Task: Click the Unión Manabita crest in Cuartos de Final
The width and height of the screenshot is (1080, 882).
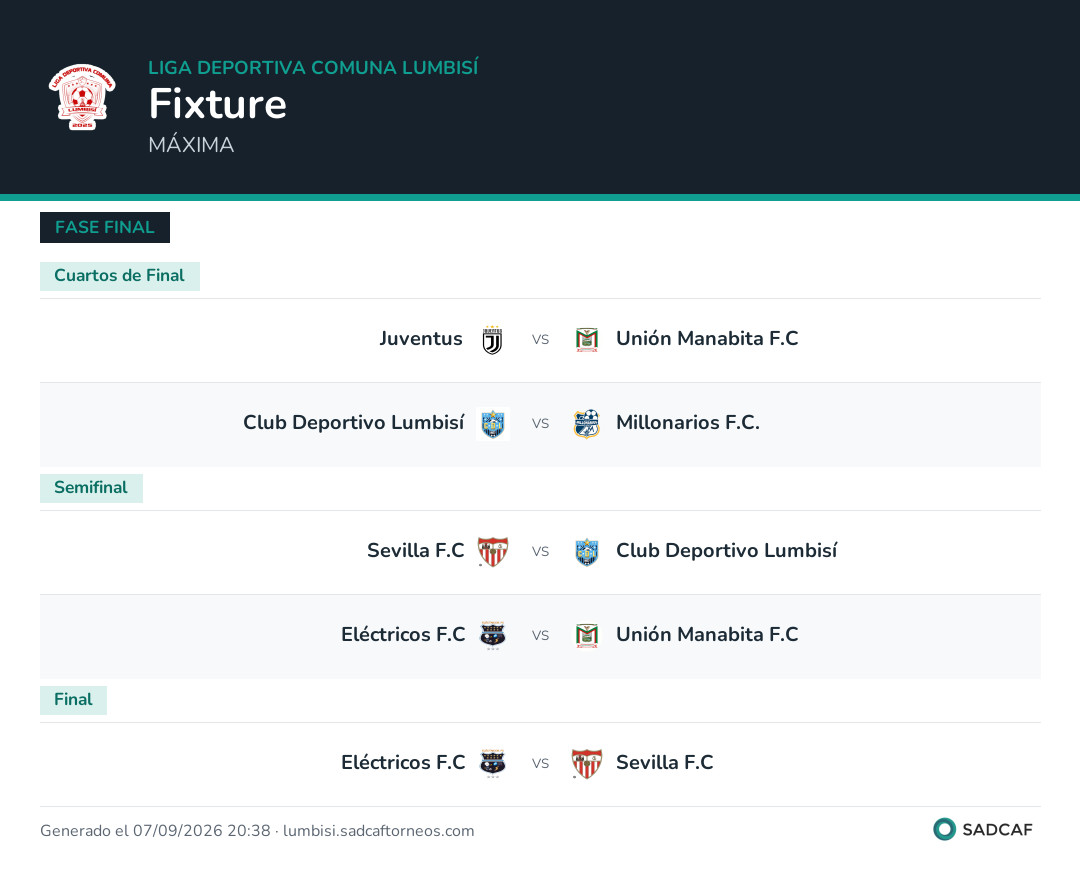Action: [587, 340]
